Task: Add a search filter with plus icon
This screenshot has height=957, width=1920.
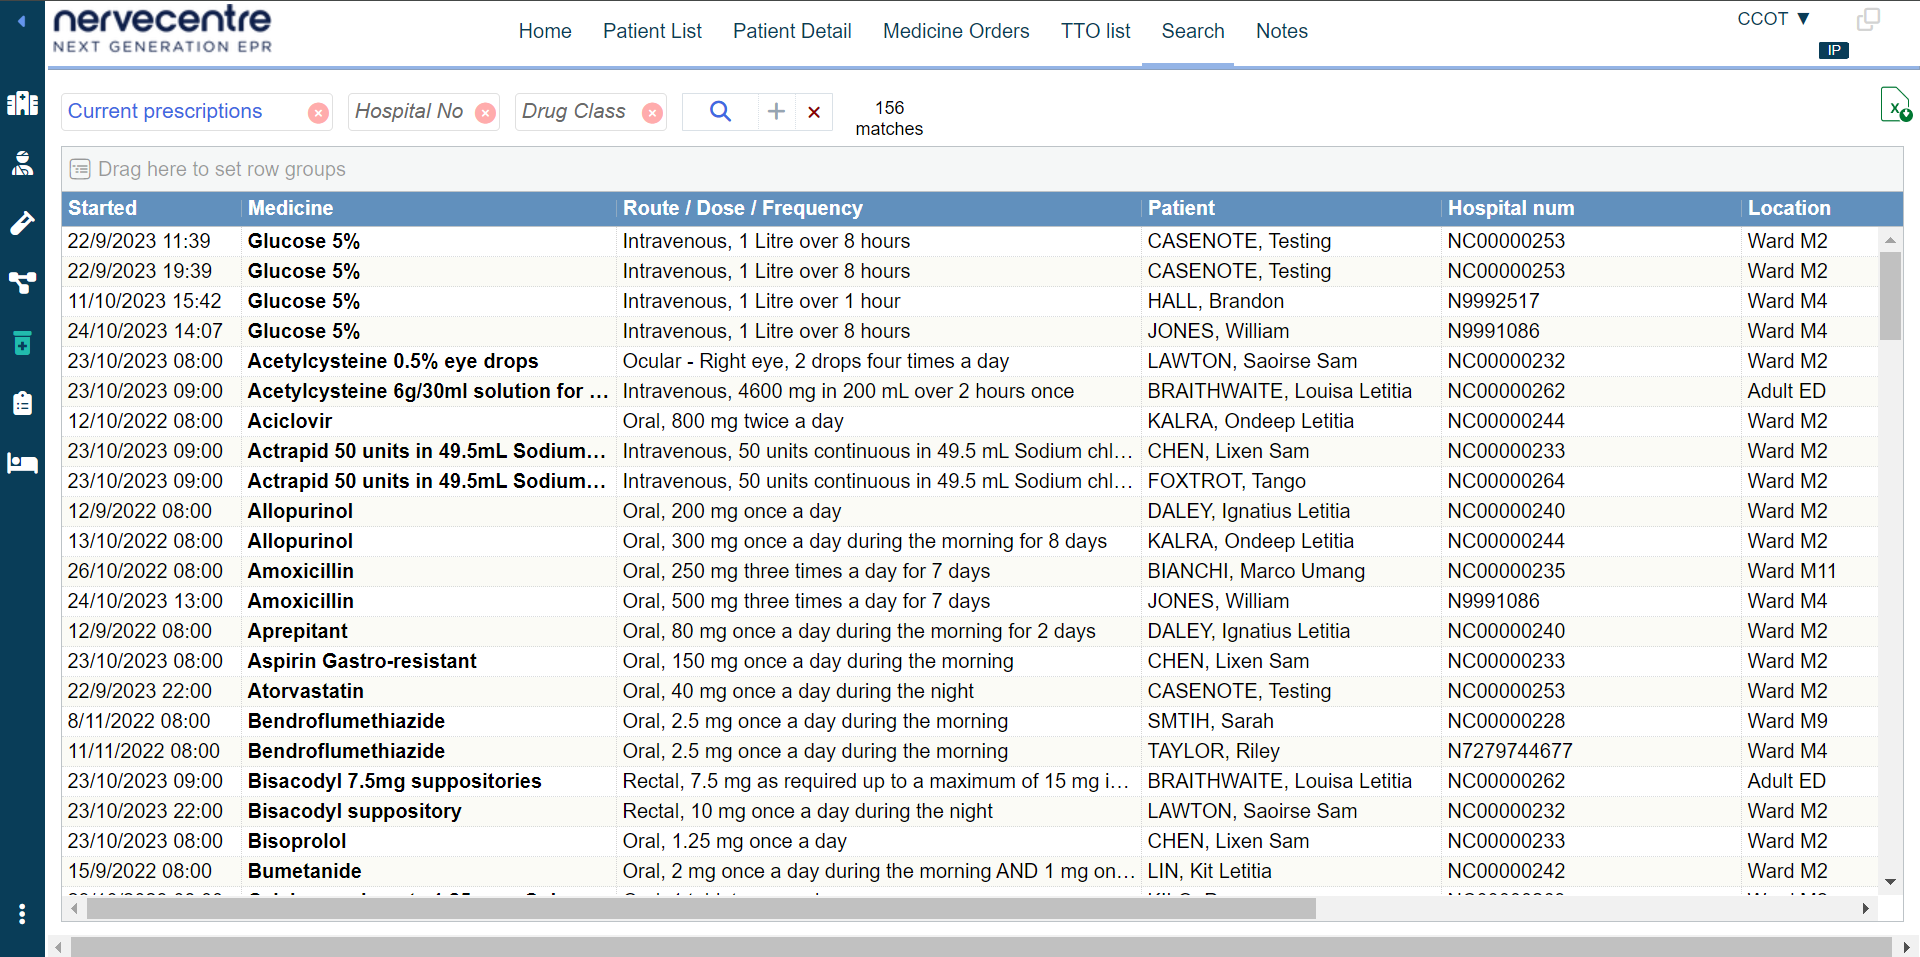Action: (x=776, y=111)
